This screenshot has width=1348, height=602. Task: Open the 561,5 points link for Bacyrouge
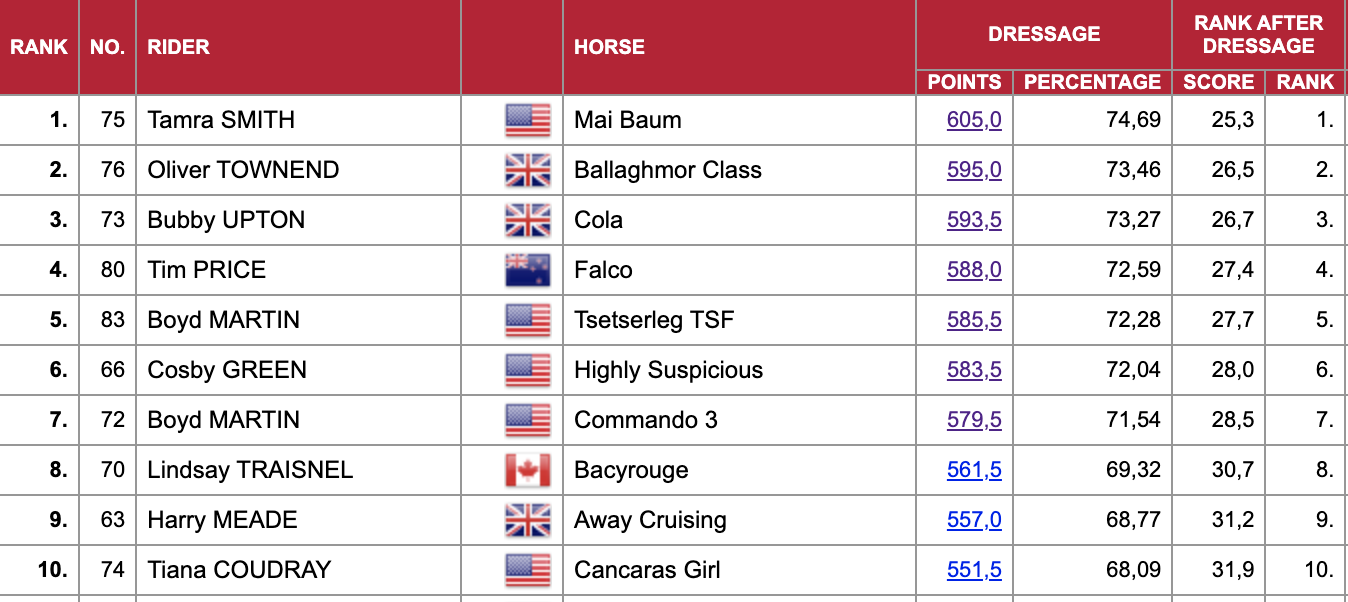[x=974, y=470]
